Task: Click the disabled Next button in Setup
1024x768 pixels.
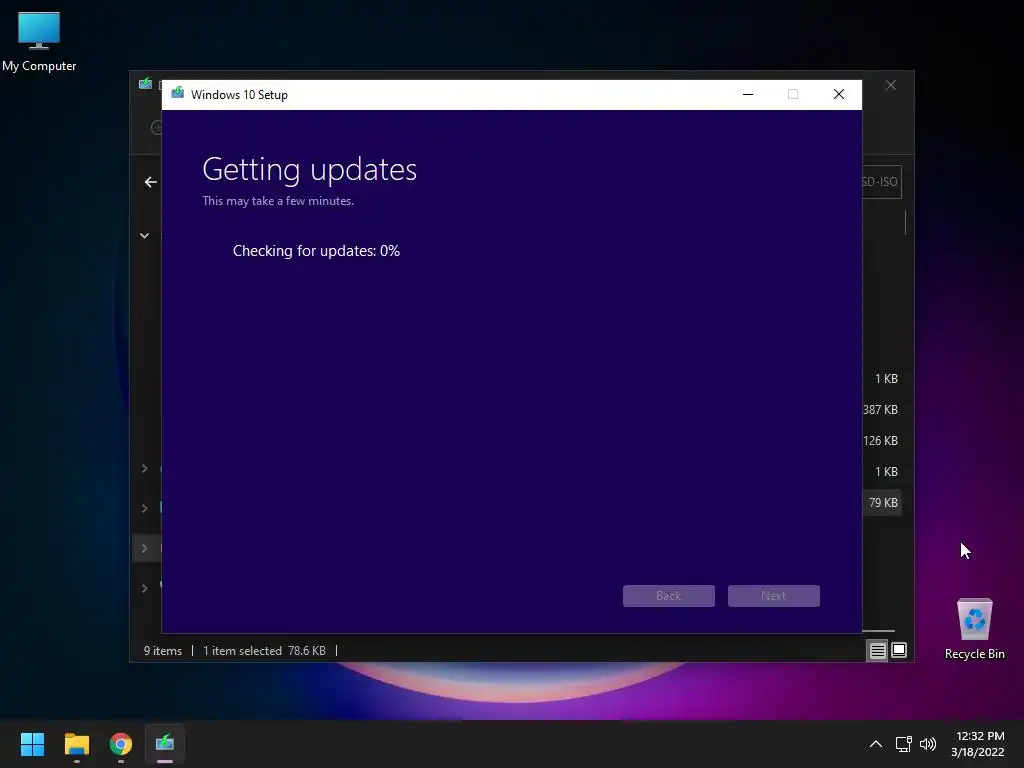Action: coord(774,596)
